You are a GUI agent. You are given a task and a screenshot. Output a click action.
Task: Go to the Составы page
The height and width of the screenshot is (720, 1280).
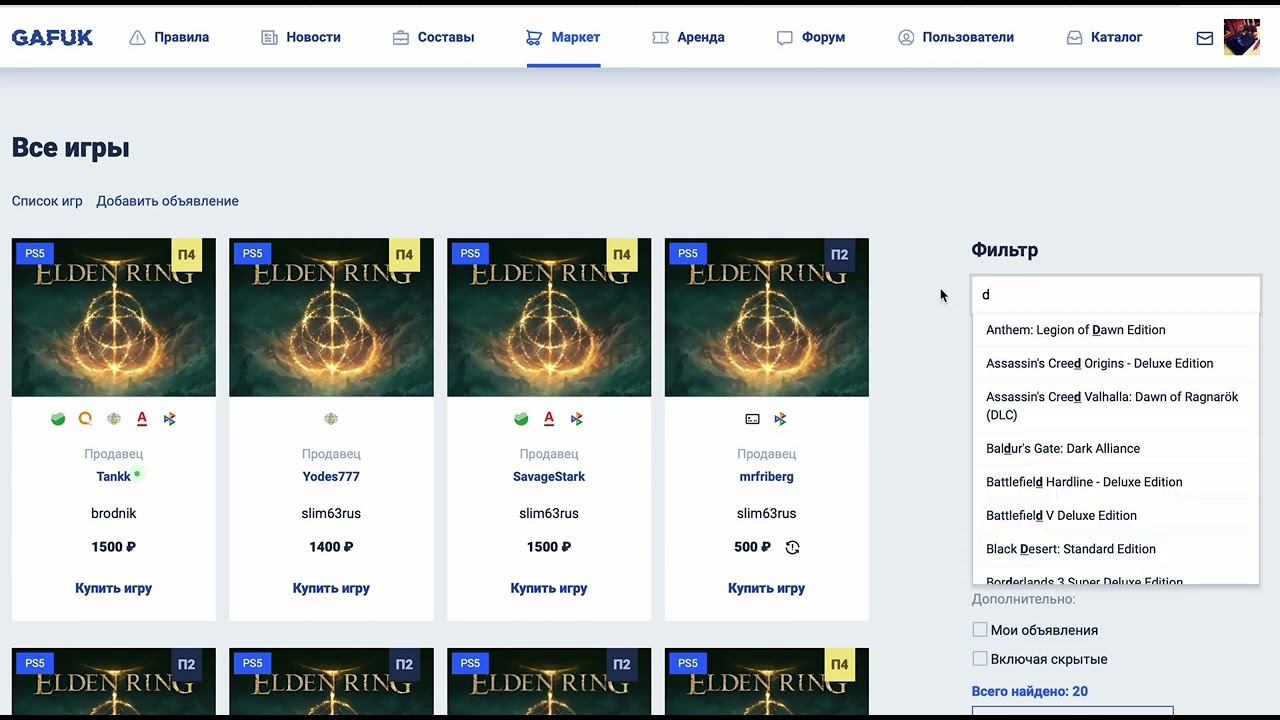tap(434, 37)
